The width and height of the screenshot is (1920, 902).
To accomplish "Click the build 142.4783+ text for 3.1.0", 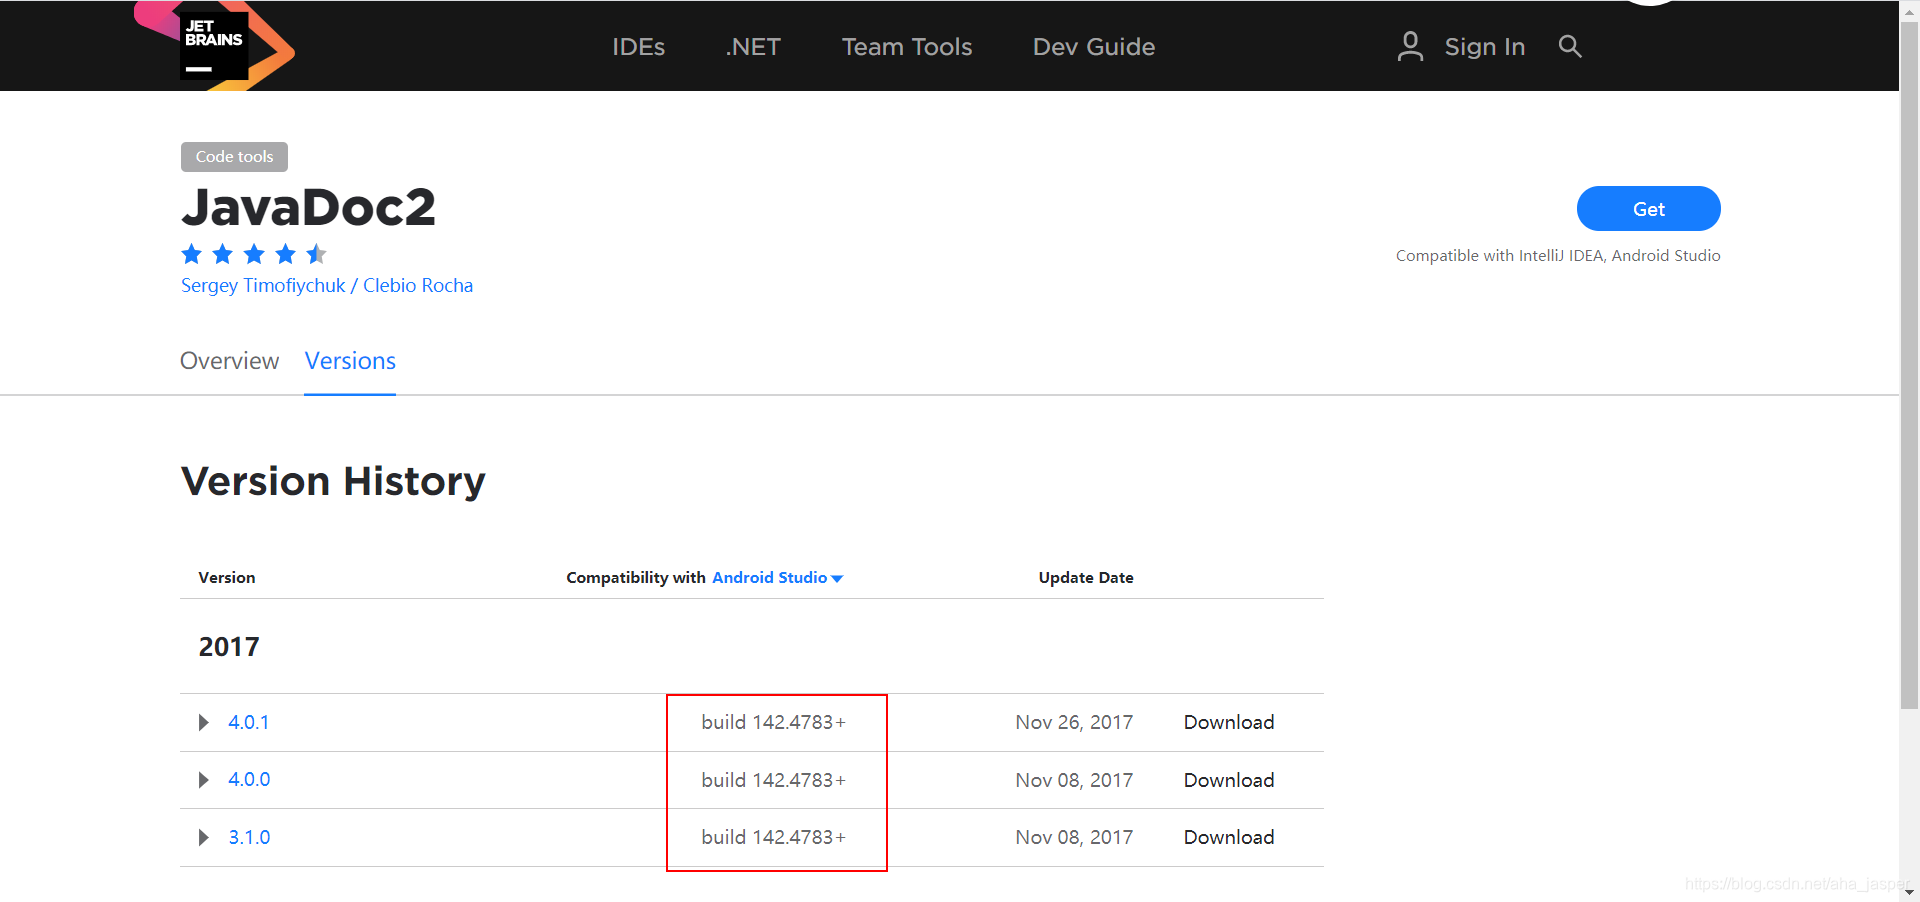I will (x=774, y=838).
